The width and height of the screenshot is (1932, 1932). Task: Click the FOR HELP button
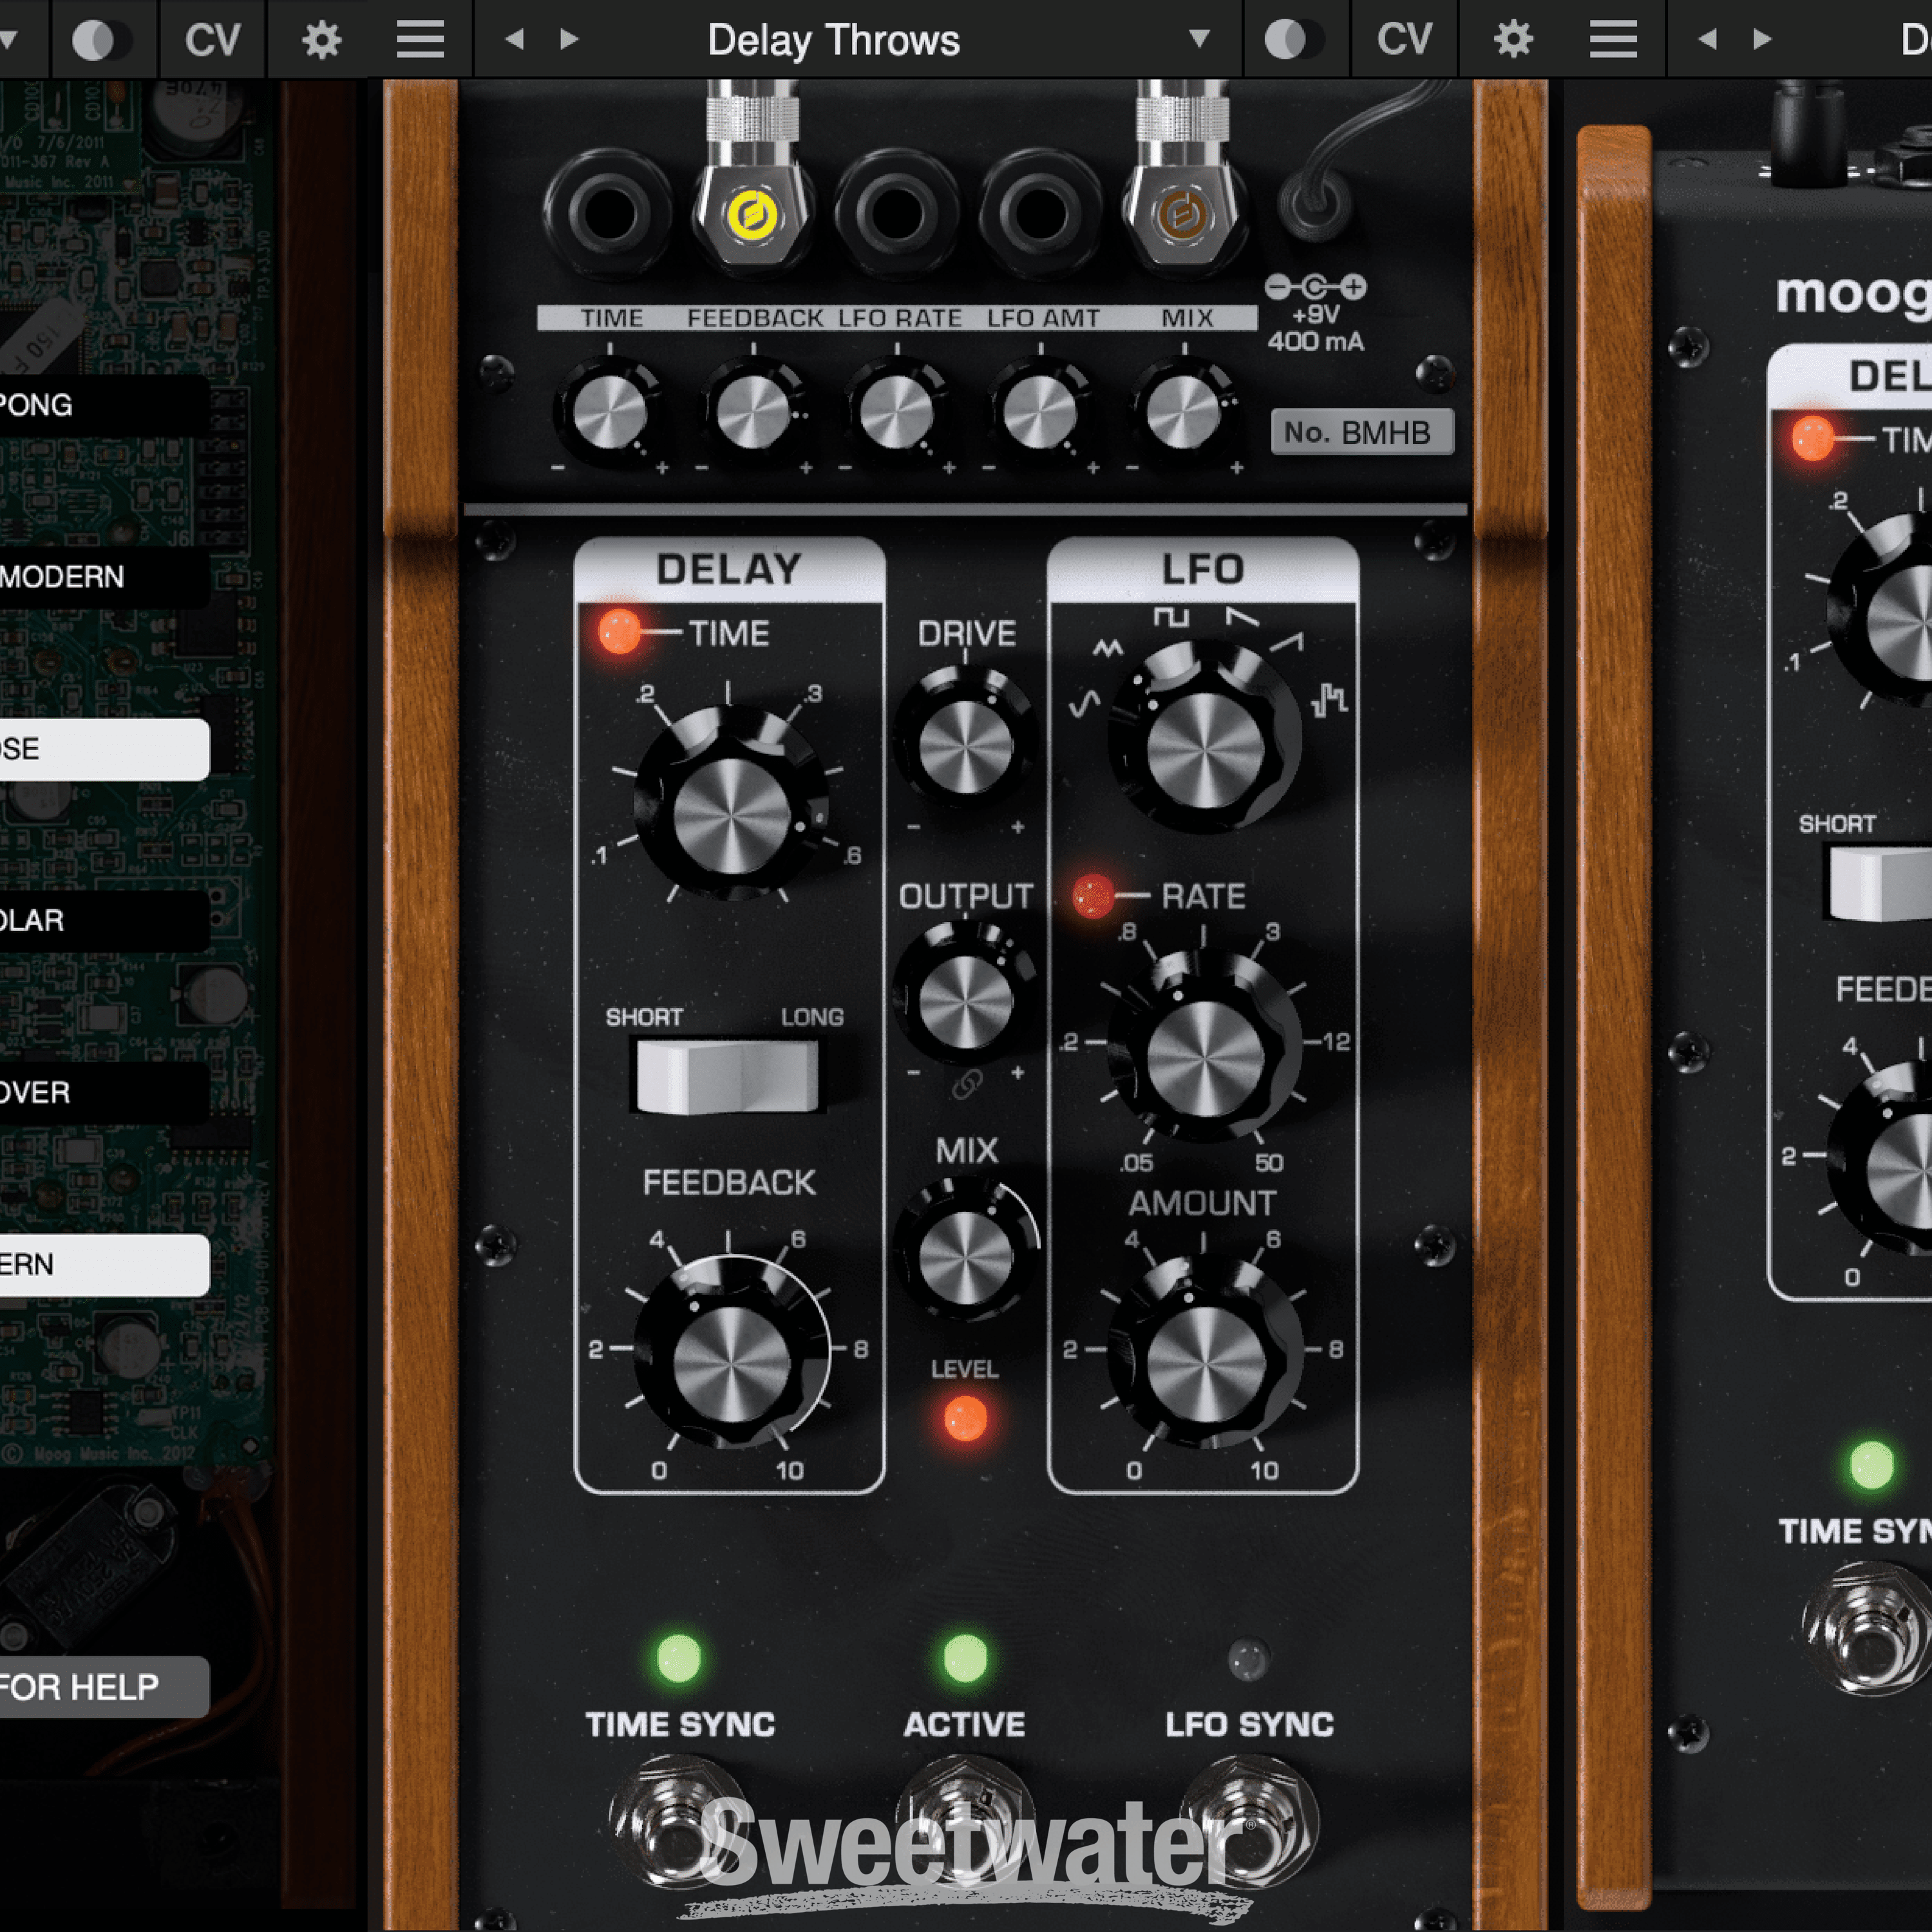(104, 1687)
